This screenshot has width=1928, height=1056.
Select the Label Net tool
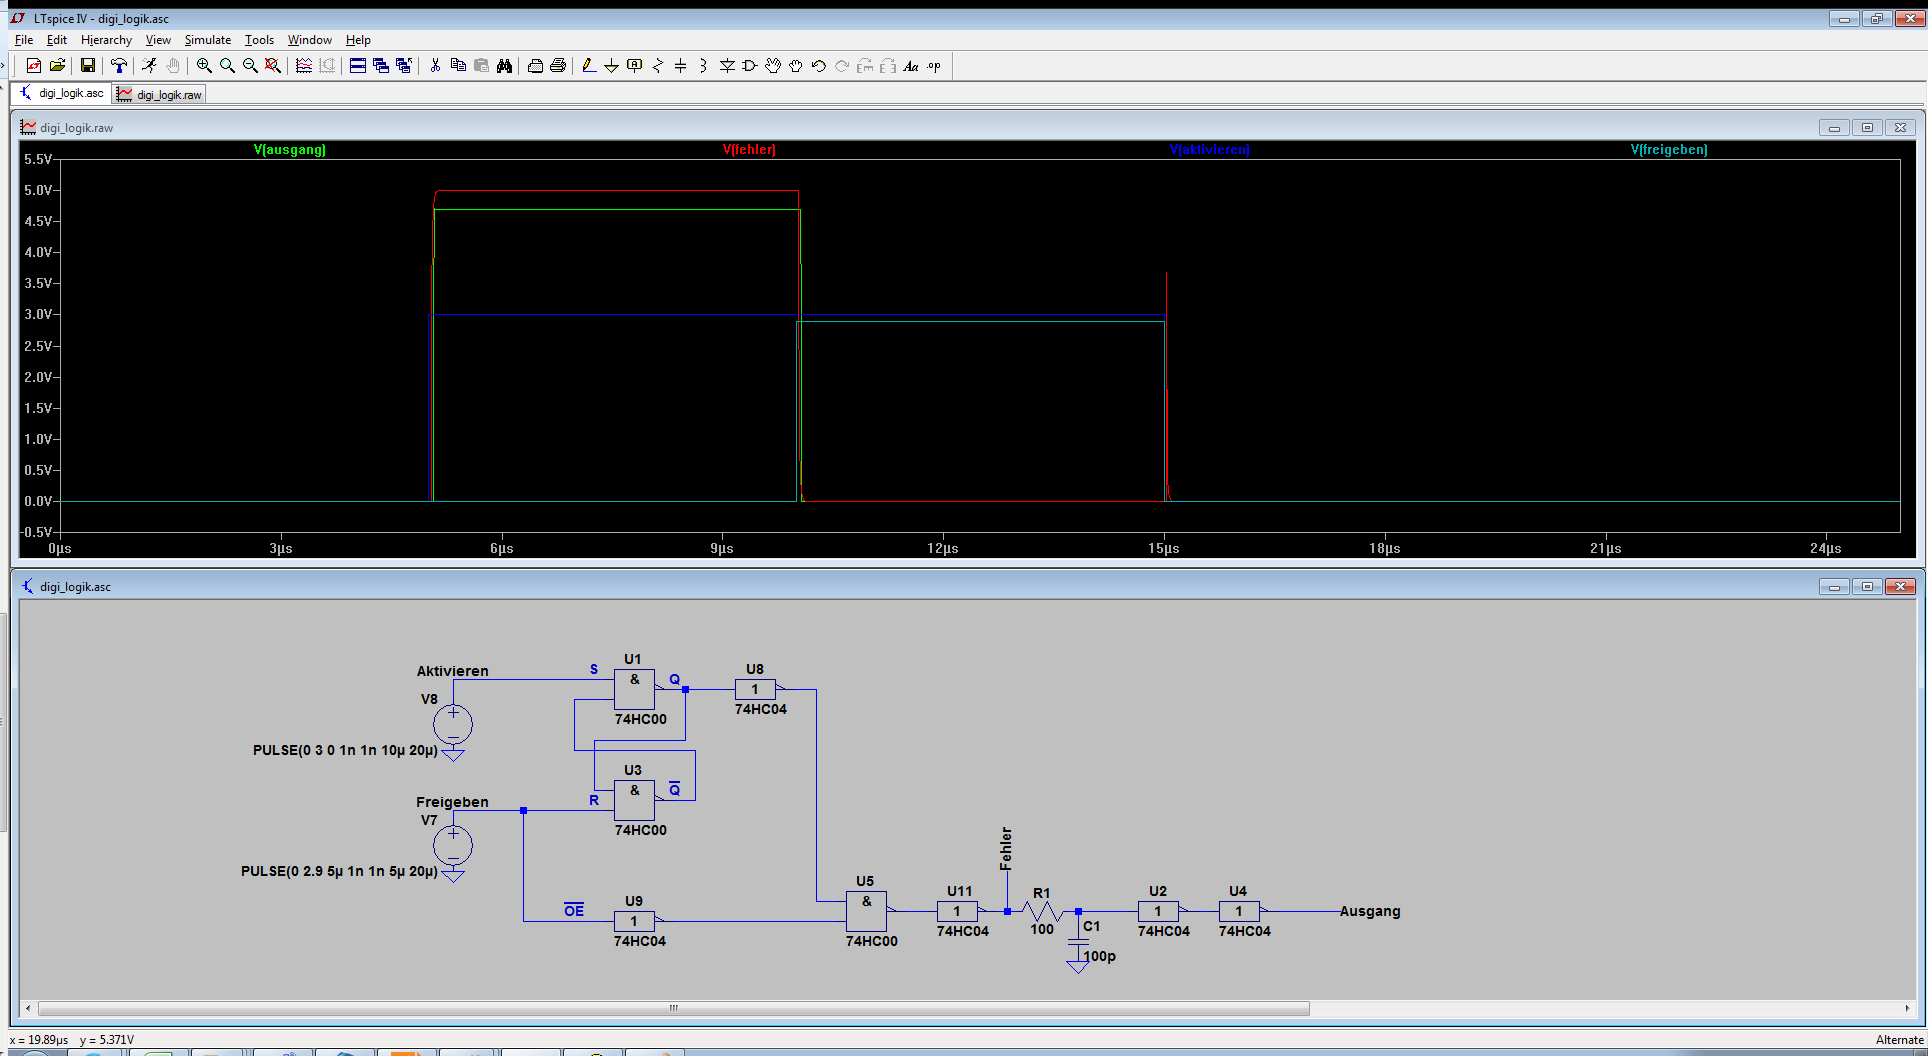[634, 65]
